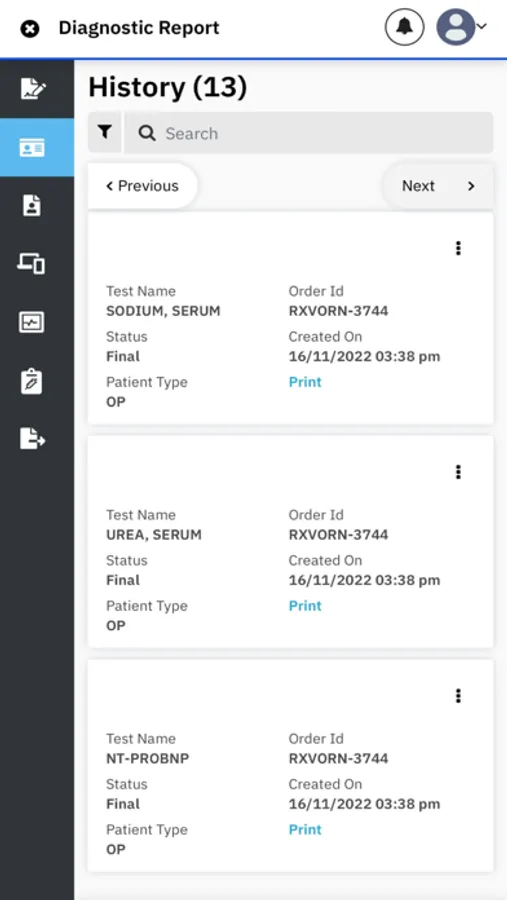Open the filter funnel button
The image size is (507, 900).
coord(105,133)
